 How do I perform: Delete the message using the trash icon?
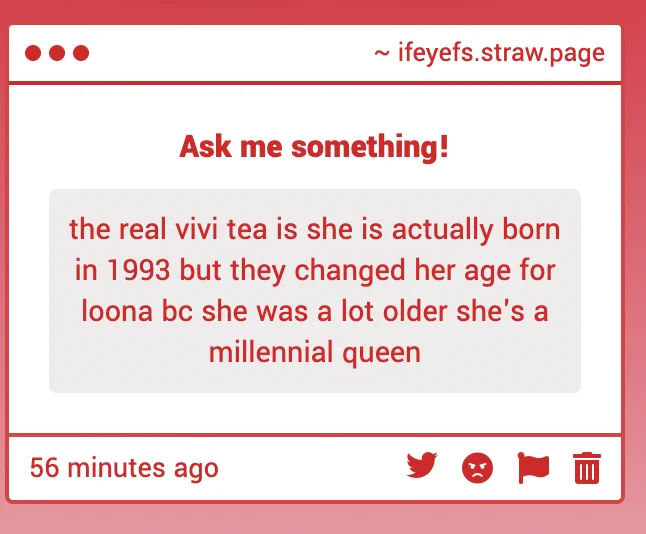pos(587,468)
